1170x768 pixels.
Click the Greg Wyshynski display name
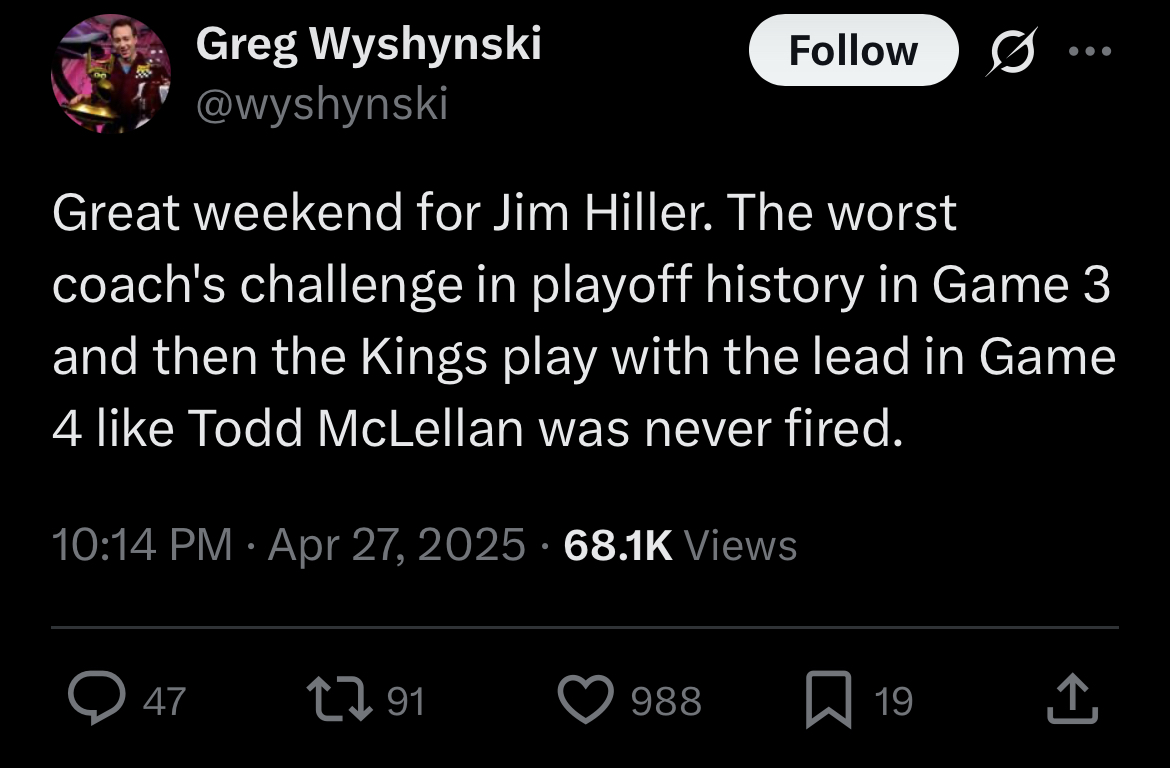point(369,44)
